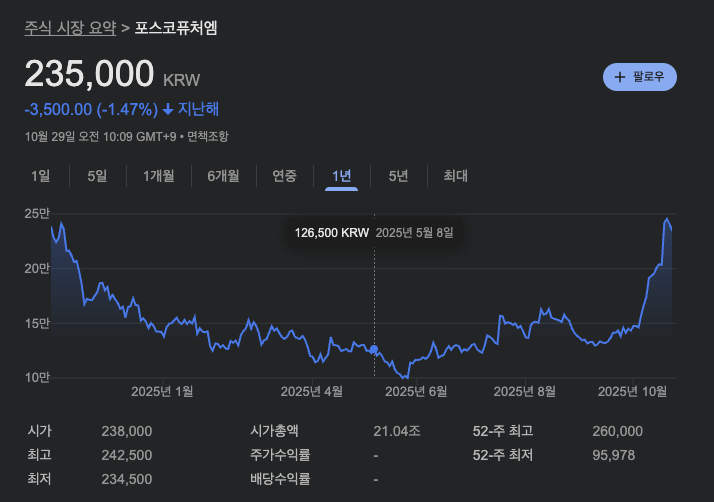Click the active 1년 tab
714x502 pixels.
coord(341,176)
